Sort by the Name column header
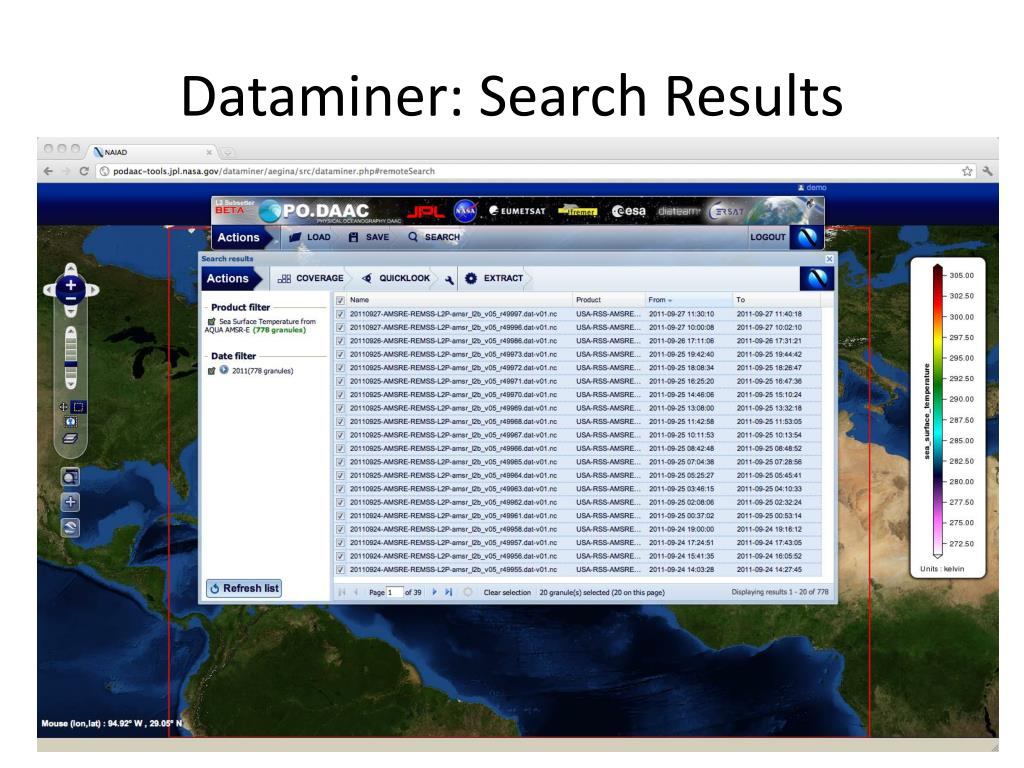The width and height of the screenshot is (1024, 768). tap(459, 300)
